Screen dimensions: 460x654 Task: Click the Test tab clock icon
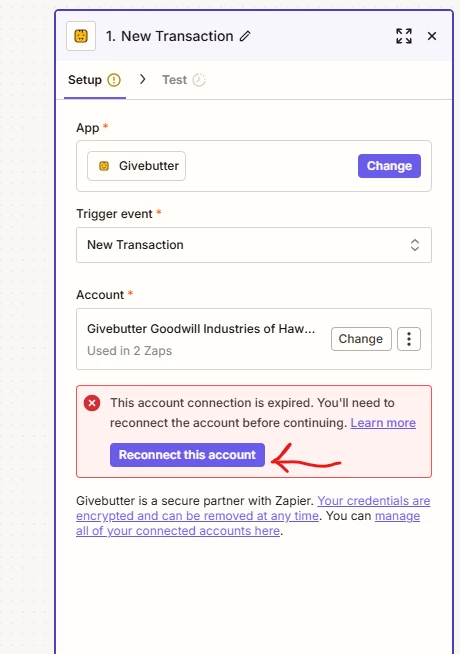tap(199, 80)
